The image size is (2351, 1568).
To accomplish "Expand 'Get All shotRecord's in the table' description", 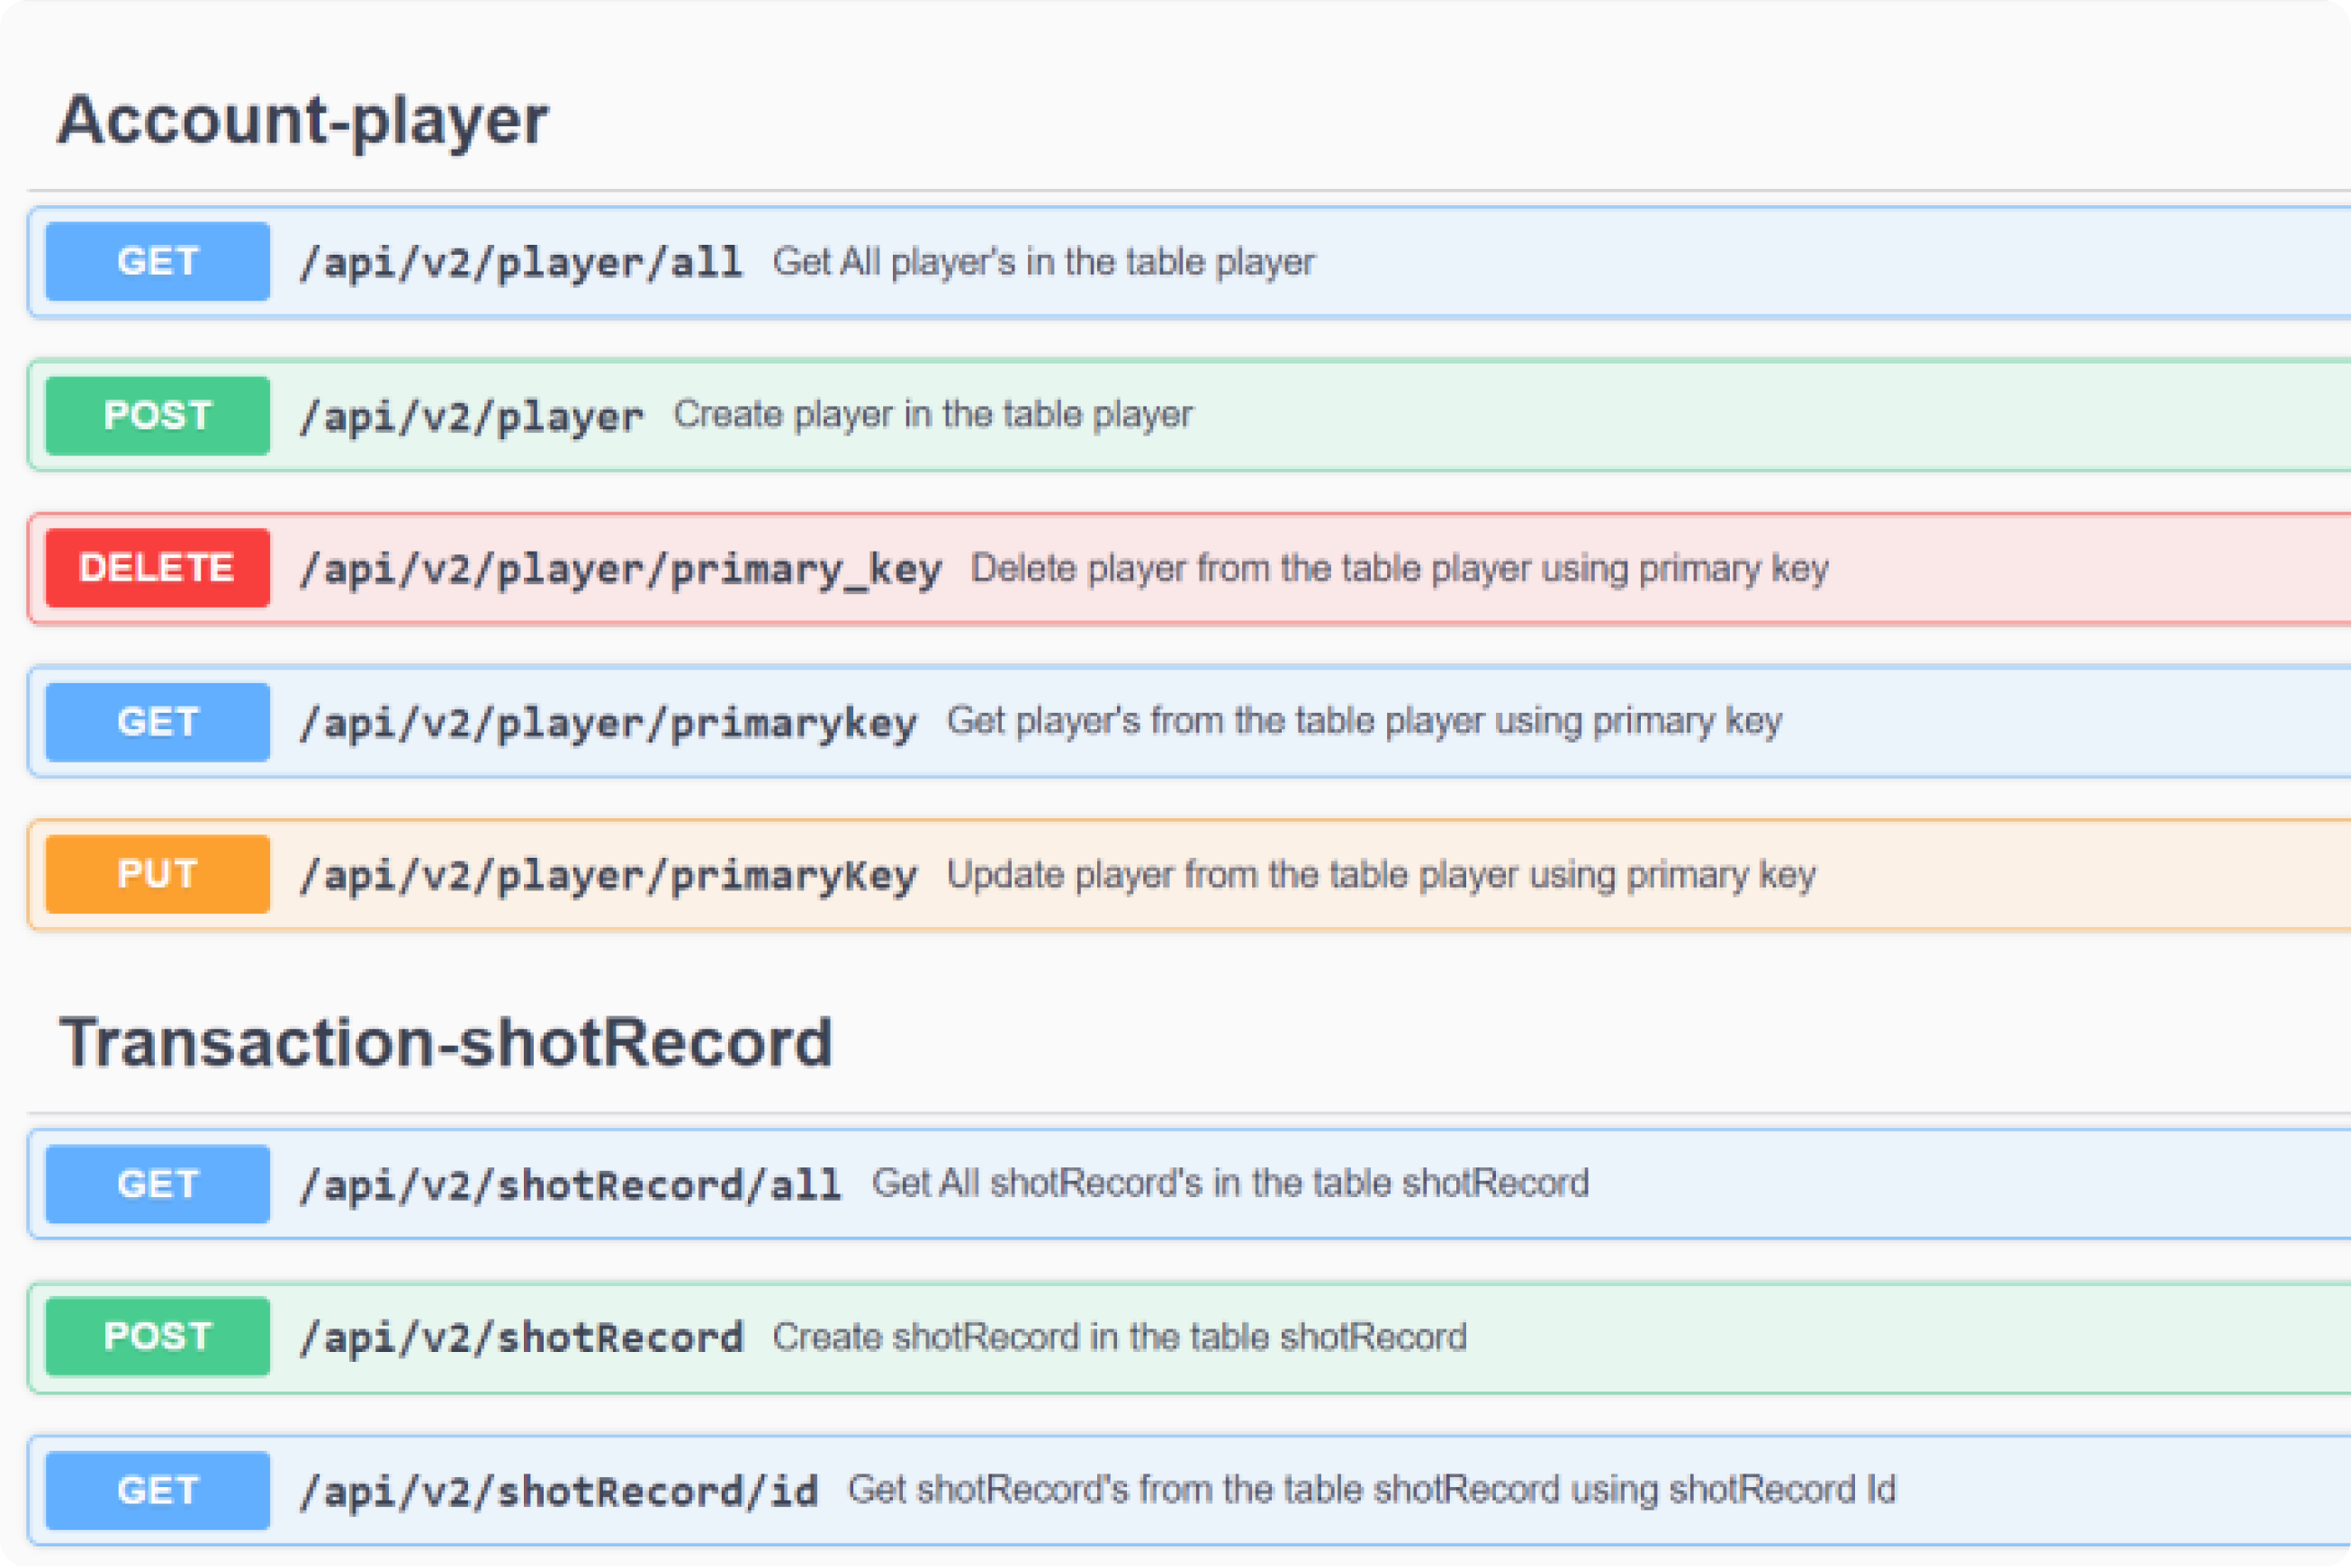I will click(1230, 1184).
